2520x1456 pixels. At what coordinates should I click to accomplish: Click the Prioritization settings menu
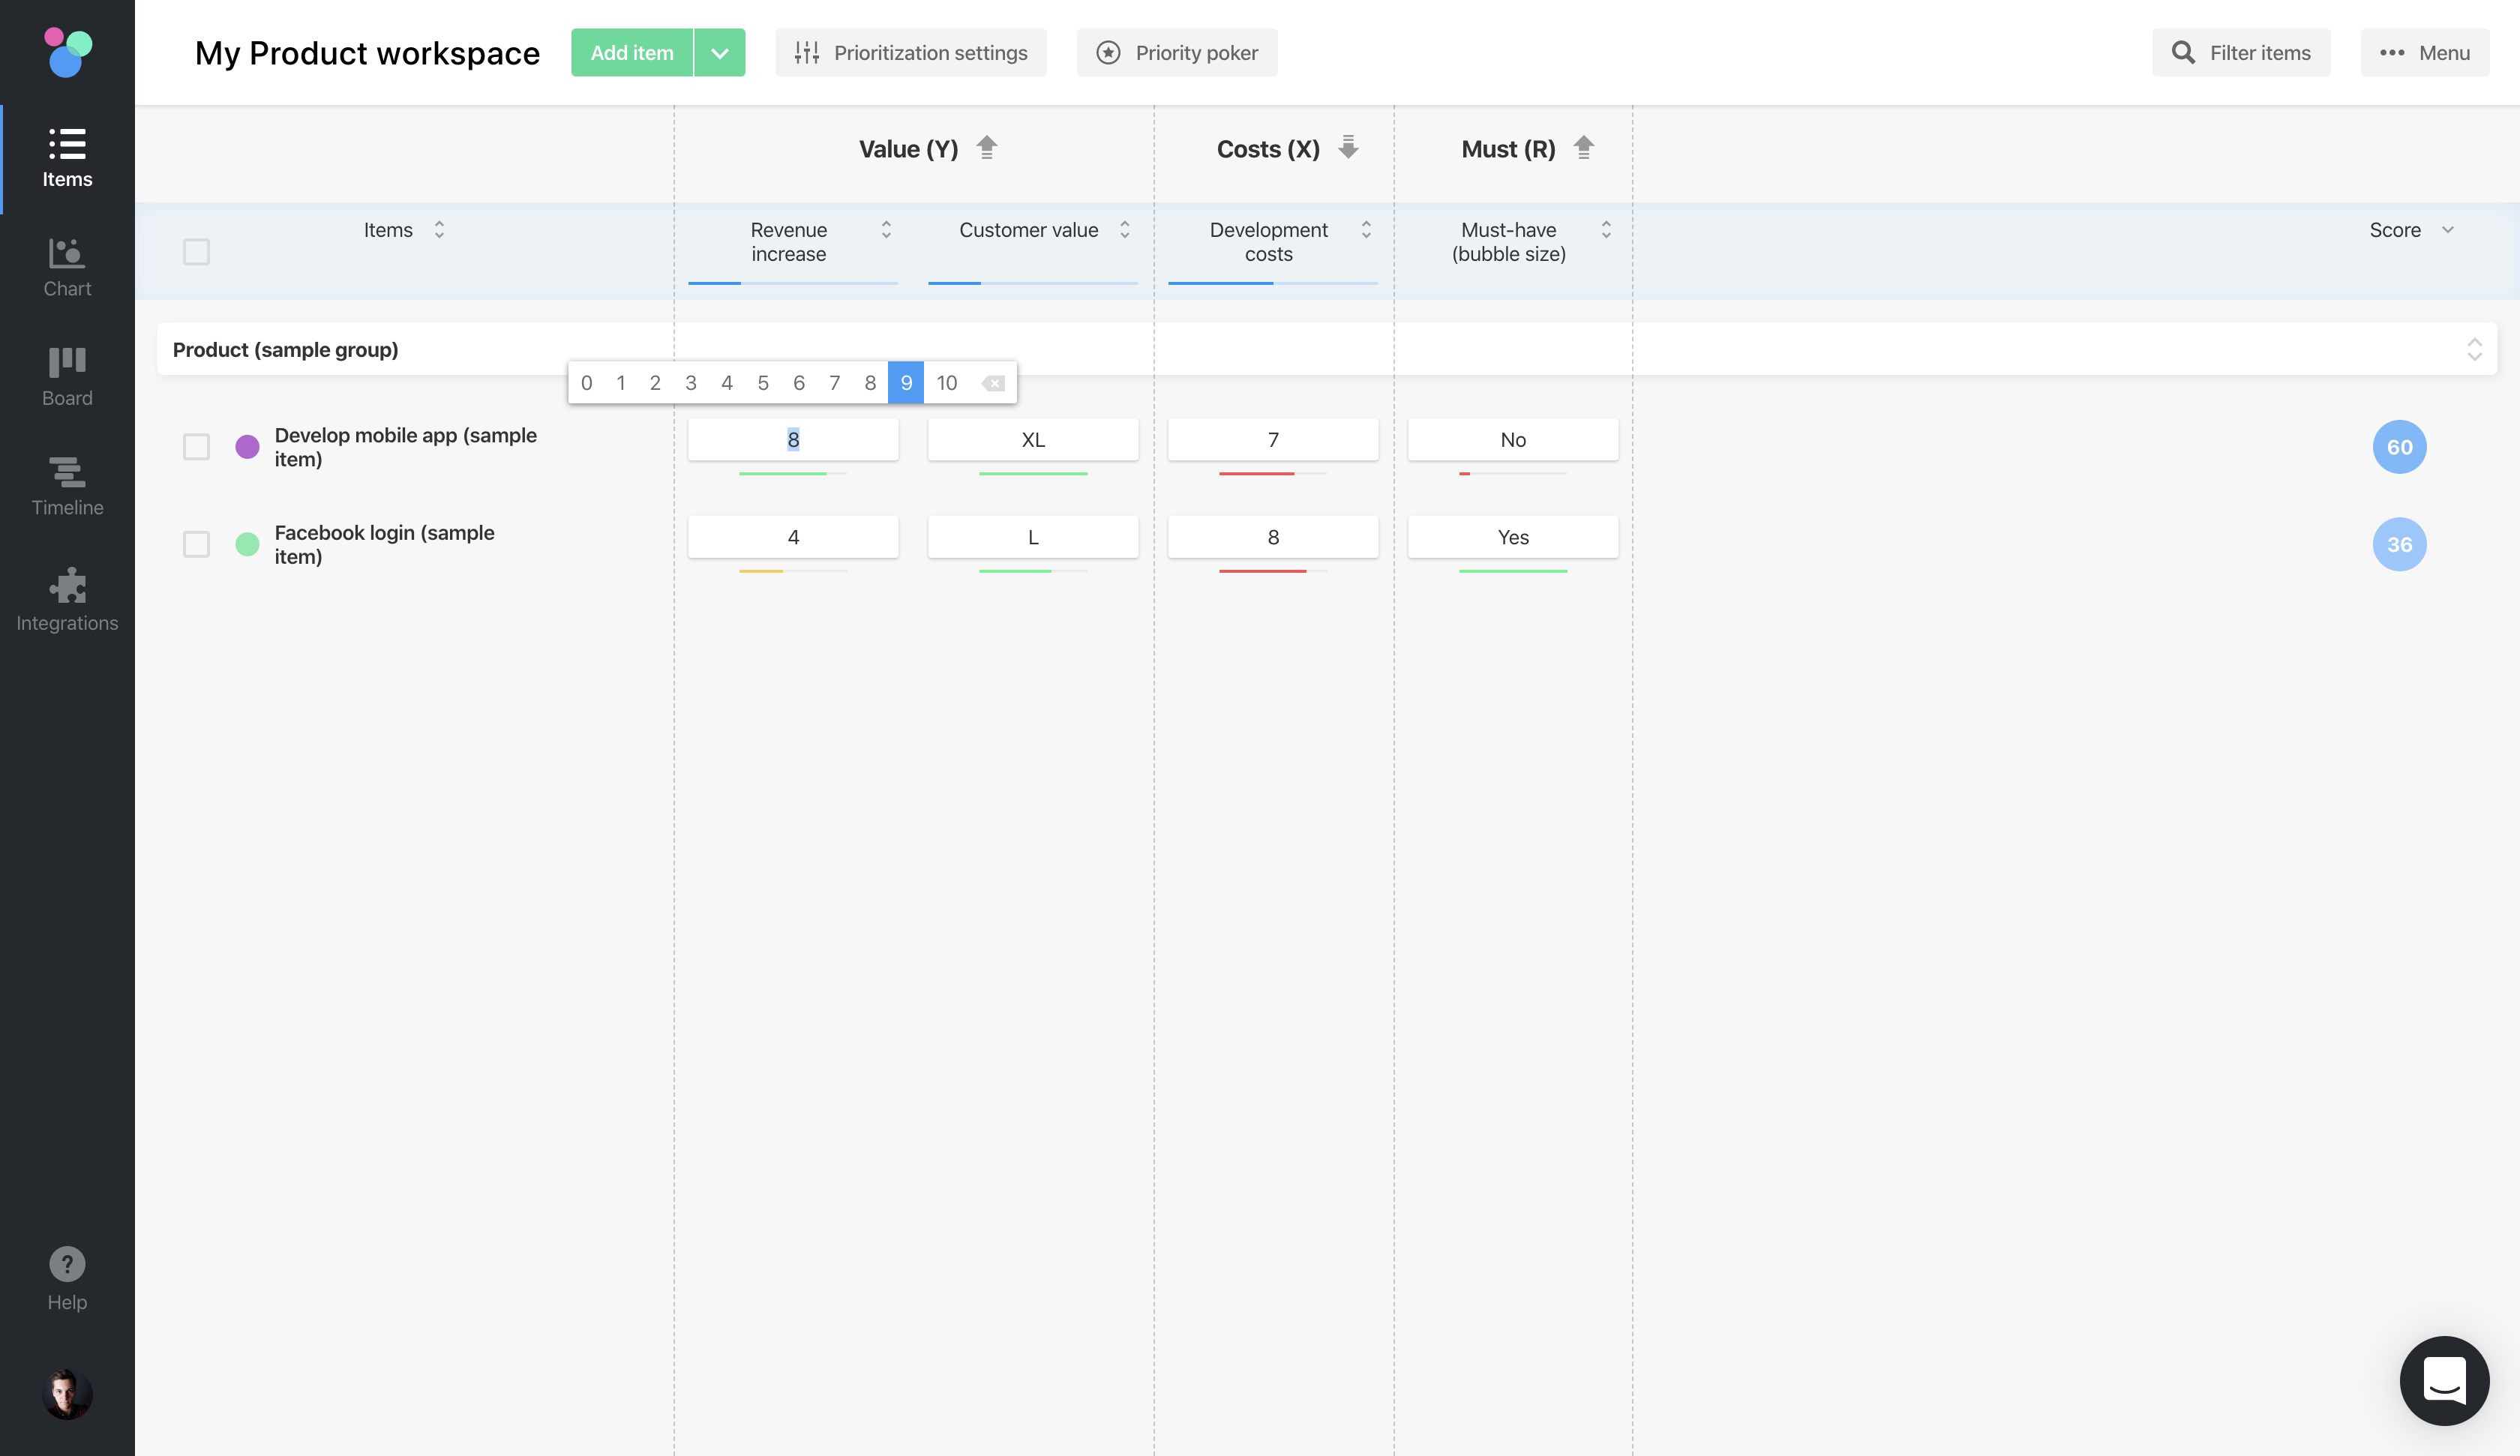click(911, 52)
